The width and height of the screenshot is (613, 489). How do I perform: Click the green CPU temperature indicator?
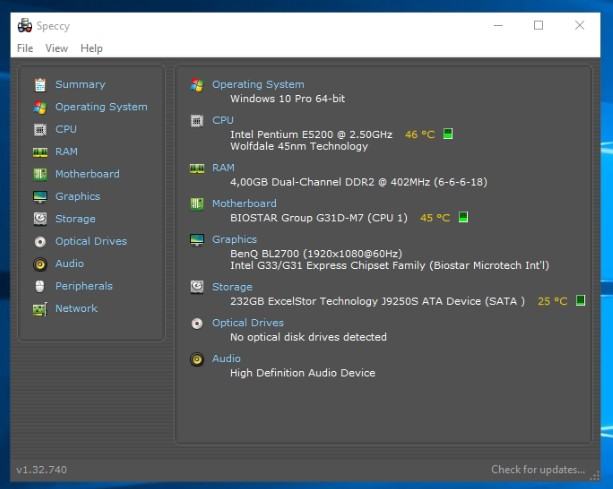(448, 134)
